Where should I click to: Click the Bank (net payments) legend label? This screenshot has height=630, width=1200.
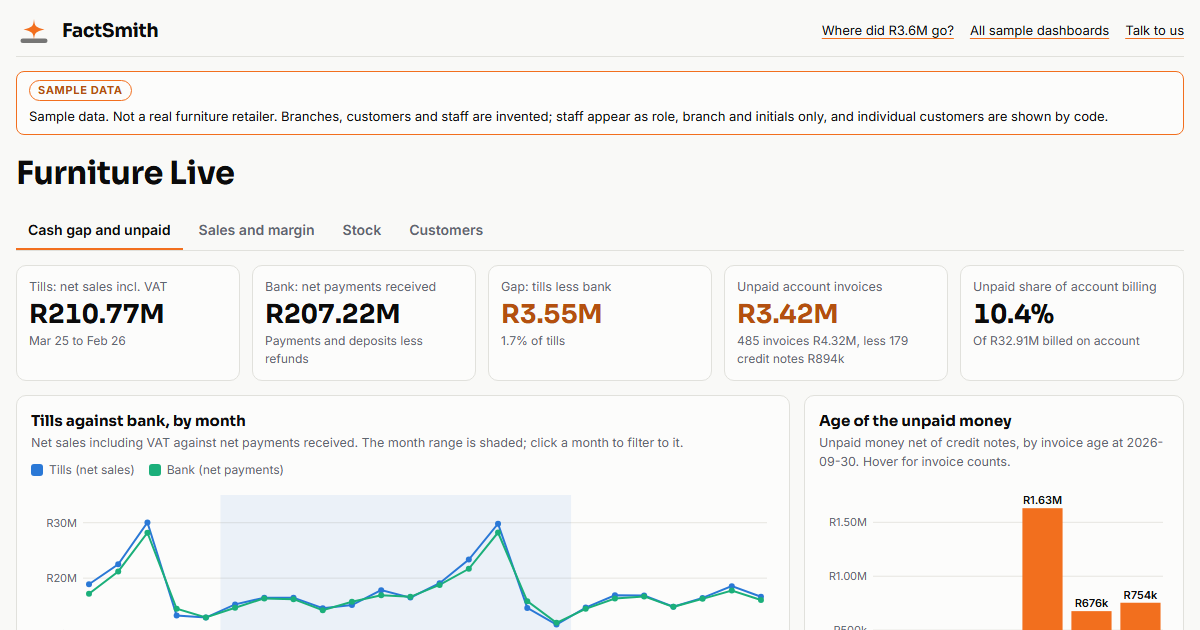pyautogui.click(x=225, y=470)
